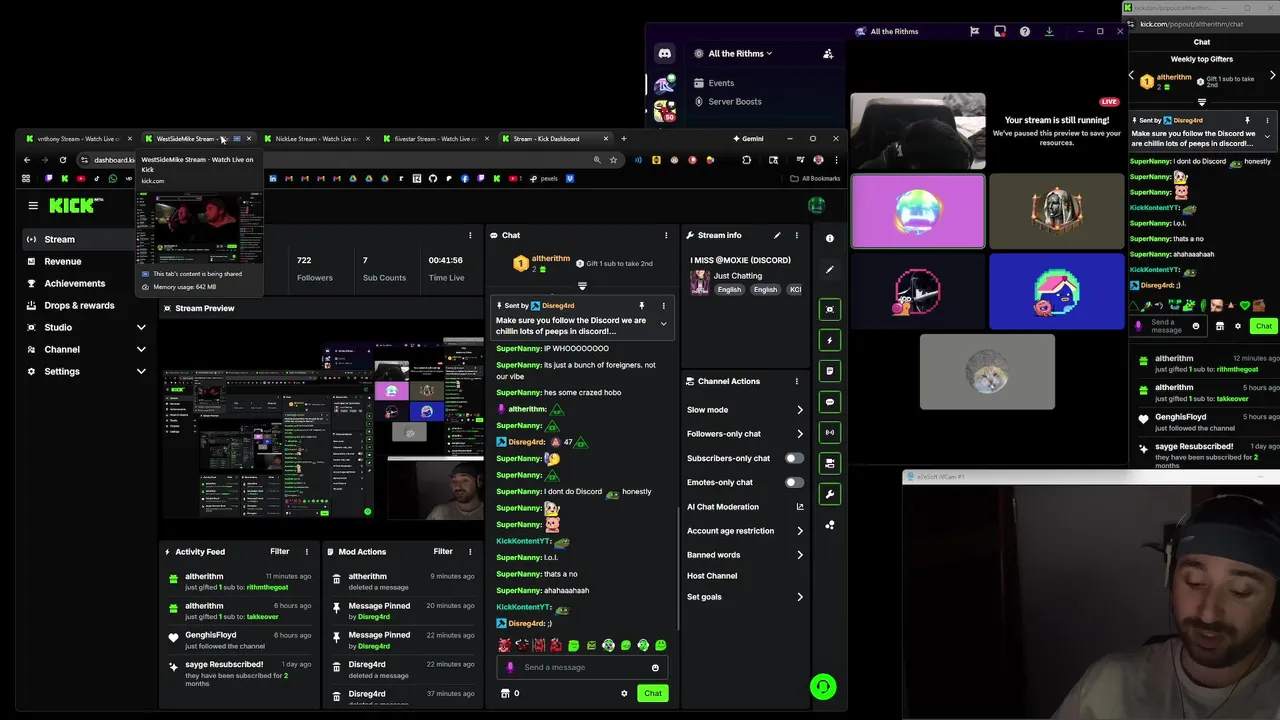Select the pink rainbow orb participant tile

(918, 211)
